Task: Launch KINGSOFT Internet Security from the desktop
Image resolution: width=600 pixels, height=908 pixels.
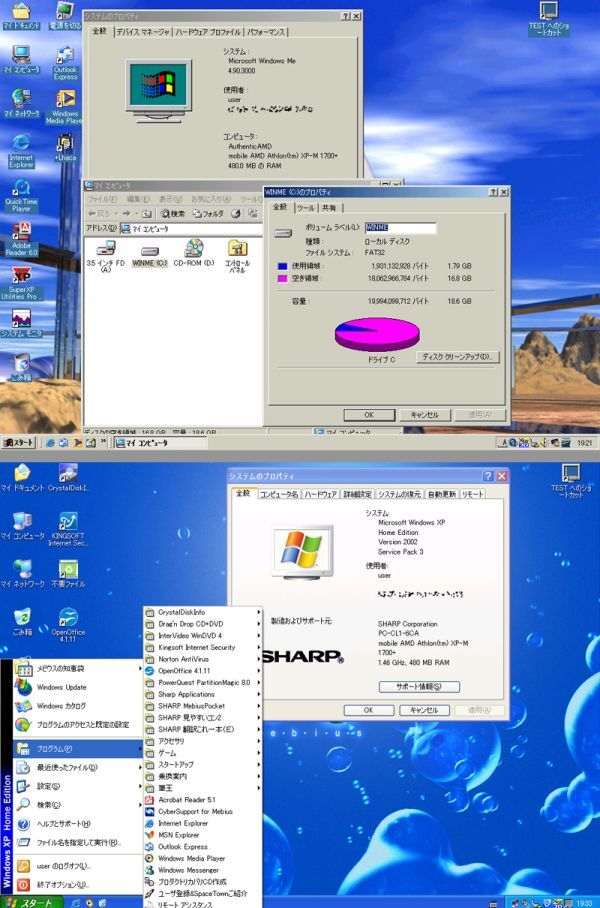Action: 68,522
